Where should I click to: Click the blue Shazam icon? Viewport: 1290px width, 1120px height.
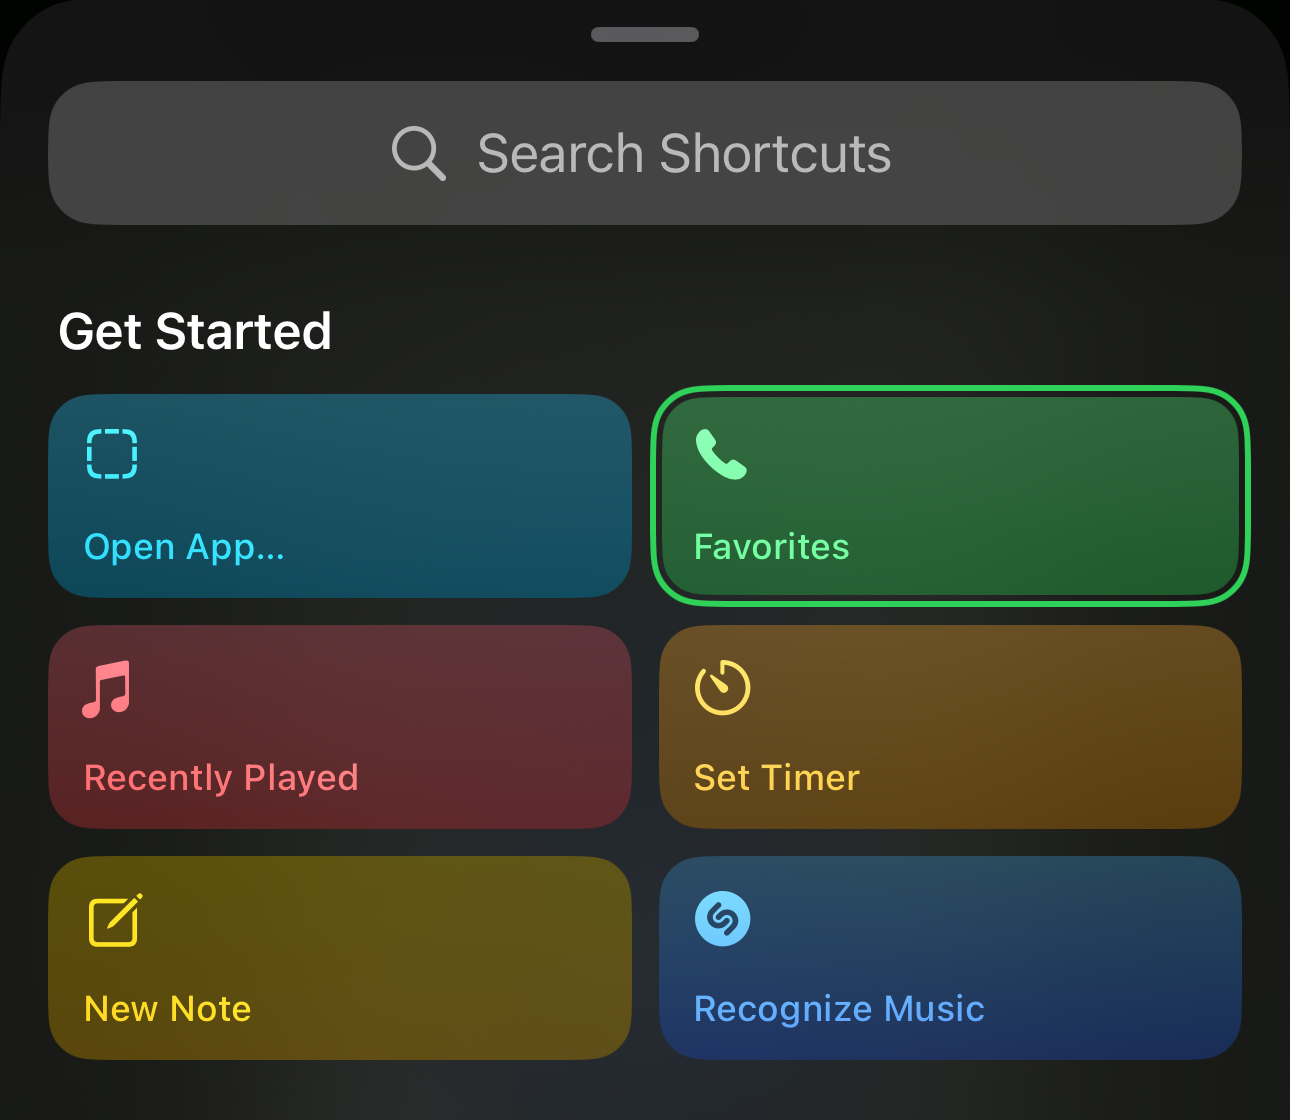tap(722, 918)
